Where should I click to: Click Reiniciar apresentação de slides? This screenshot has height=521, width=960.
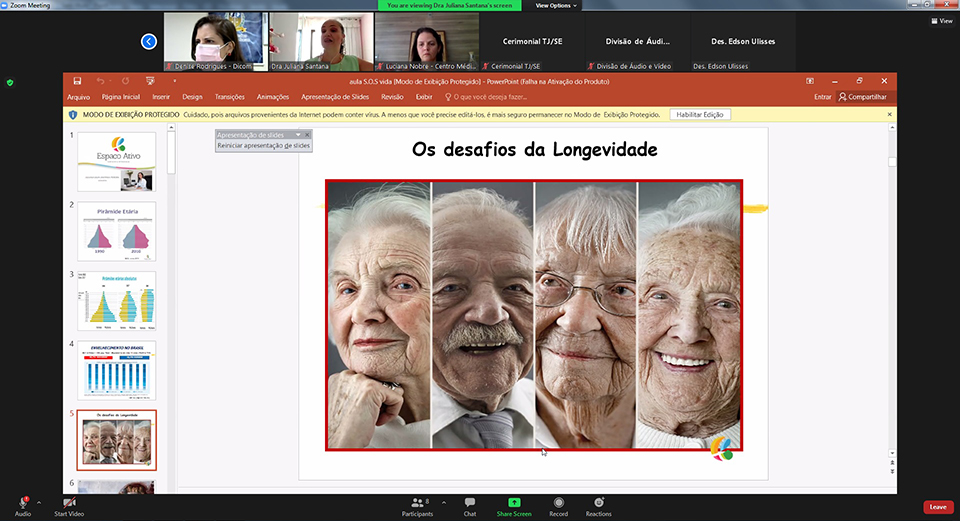(264, 145)
